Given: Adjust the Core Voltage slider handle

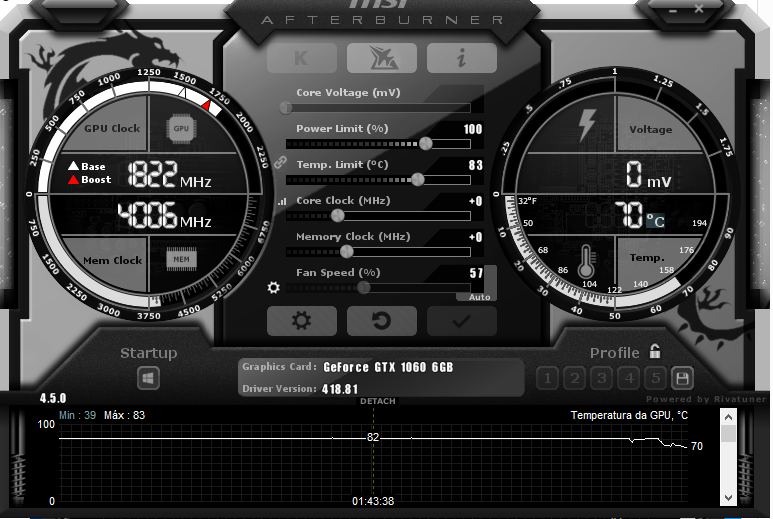Looking at the screenshot, I should [x=285, y=107].
